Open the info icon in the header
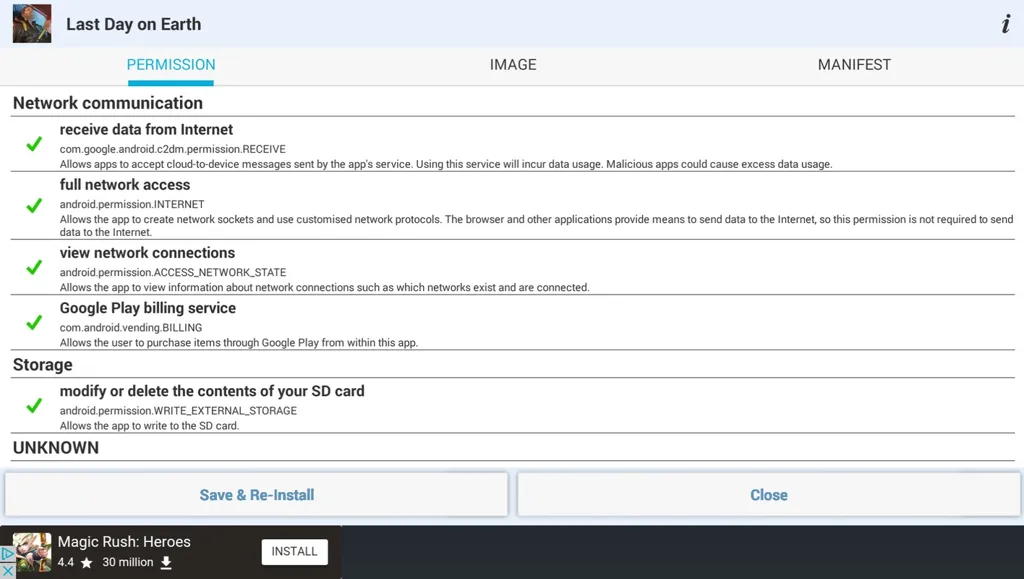 [x=1006, y=24]
